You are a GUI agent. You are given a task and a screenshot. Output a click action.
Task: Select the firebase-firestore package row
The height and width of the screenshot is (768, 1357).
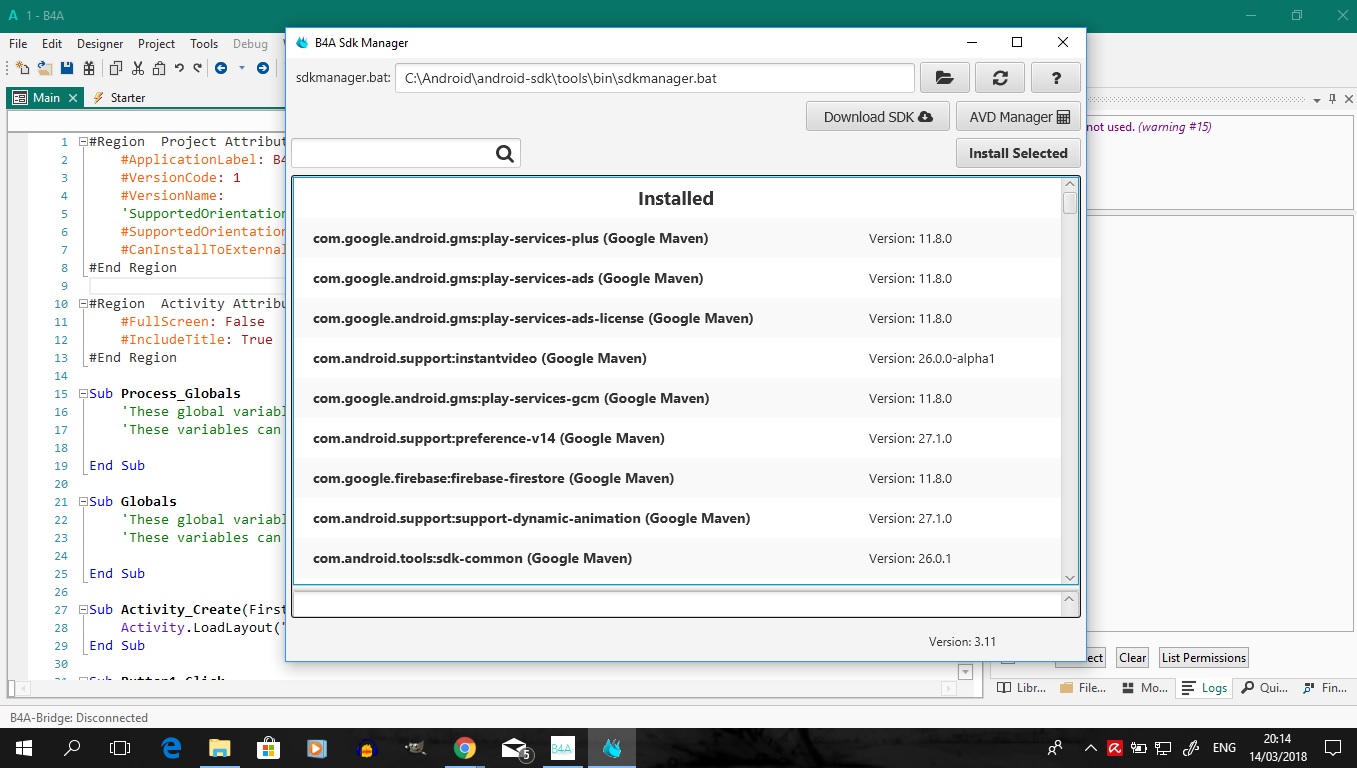tap(677, 478)
